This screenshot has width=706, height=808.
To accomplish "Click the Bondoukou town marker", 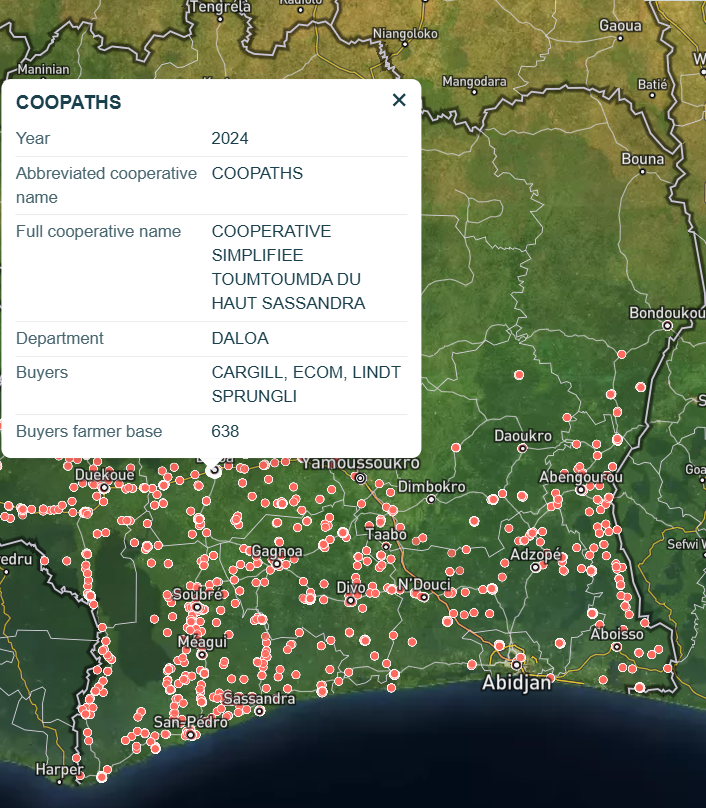I will (x=667, y=325).
